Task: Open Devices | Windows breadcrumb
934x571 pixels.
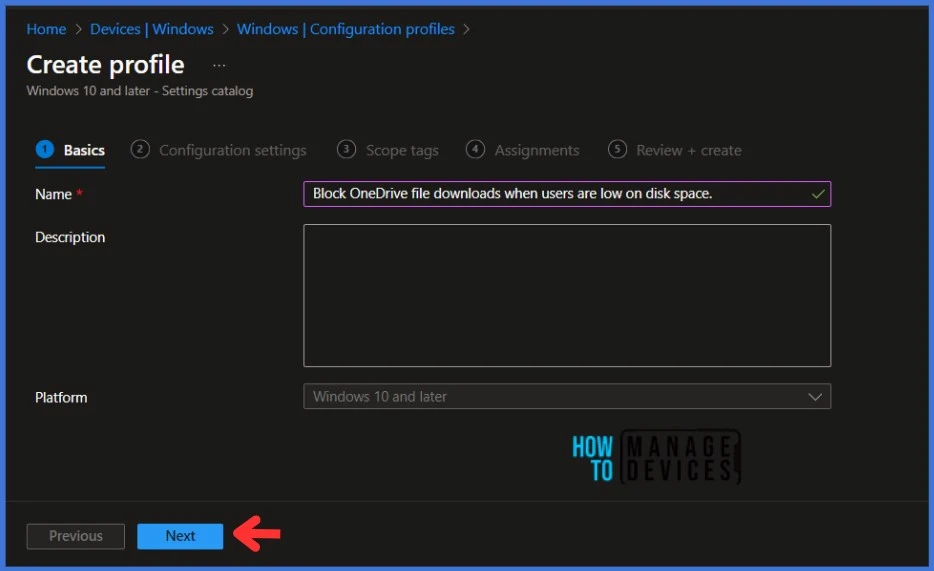Action: [151, 29]
